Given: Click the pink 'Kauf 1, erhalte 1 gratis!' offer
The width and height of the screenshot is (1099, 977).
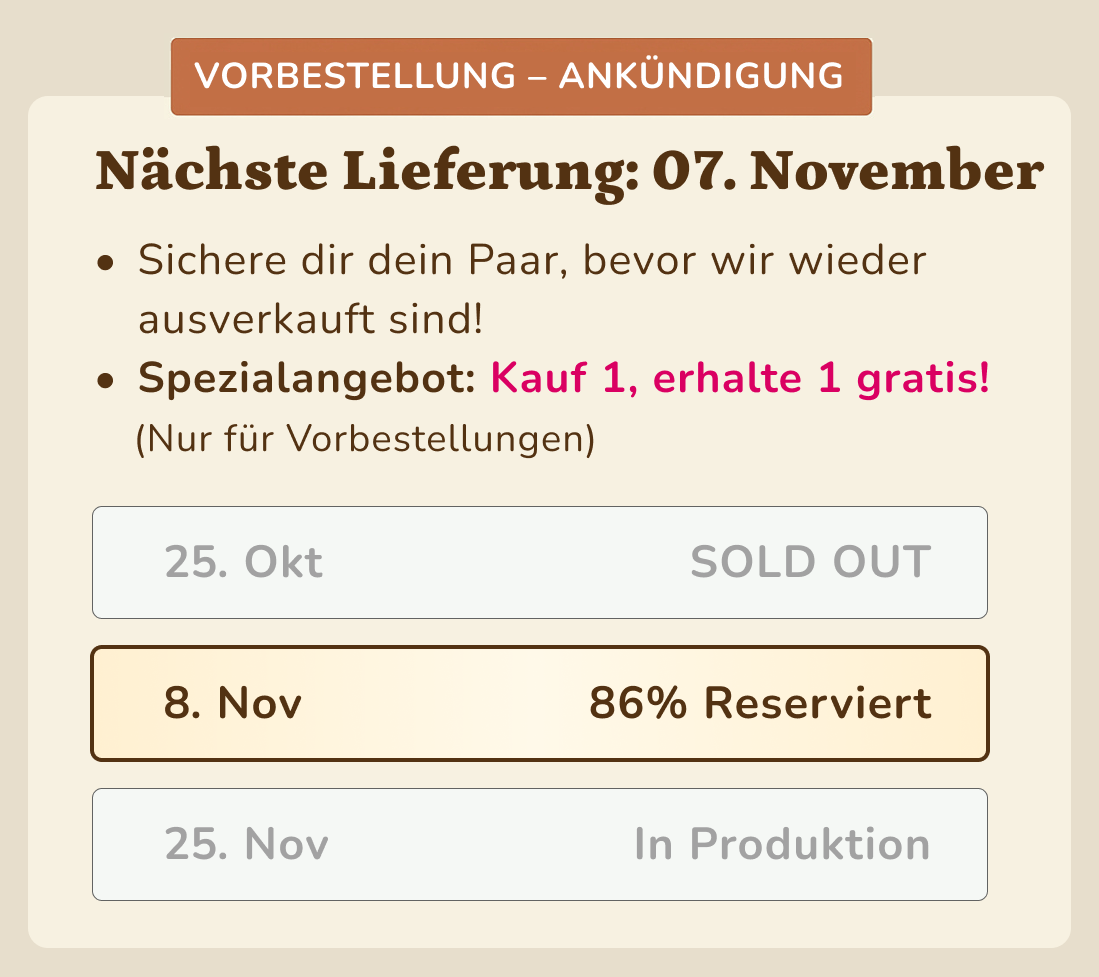Looking at the screenshot, I should point(739,381).
